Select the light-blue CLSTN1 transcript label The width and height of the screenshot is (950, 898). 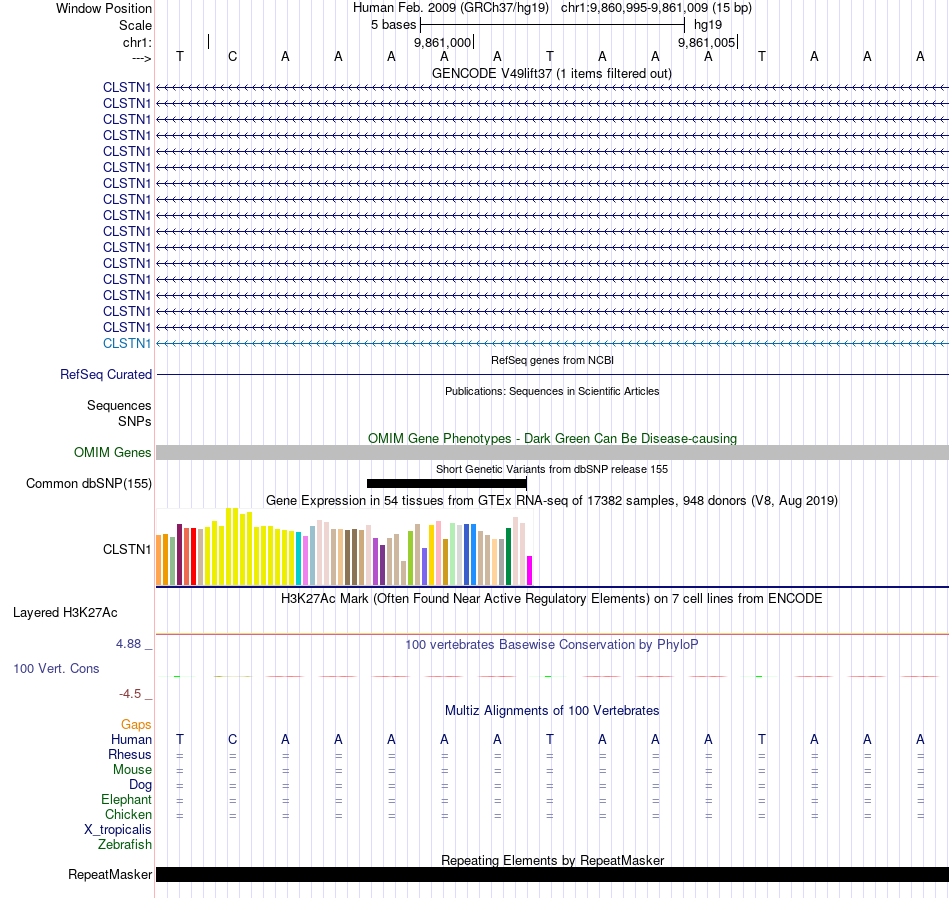coord(127,344)
